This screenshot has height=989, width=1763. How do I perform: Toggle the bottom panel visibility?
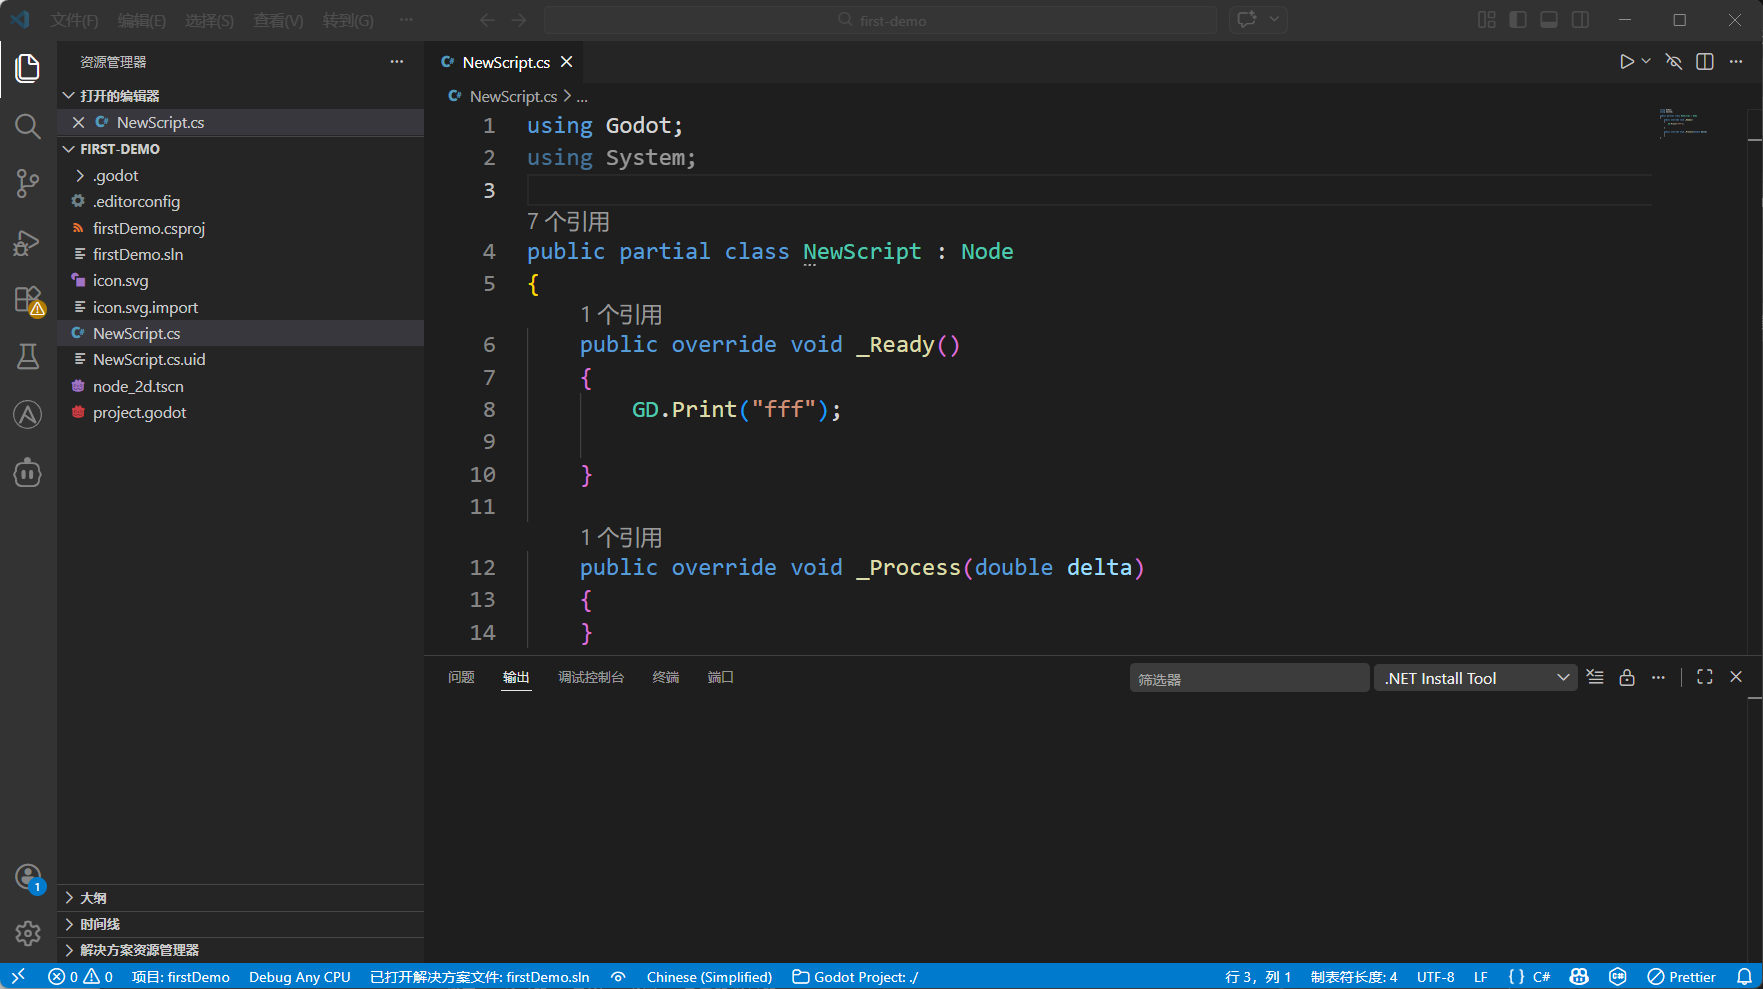point(1549,20)
